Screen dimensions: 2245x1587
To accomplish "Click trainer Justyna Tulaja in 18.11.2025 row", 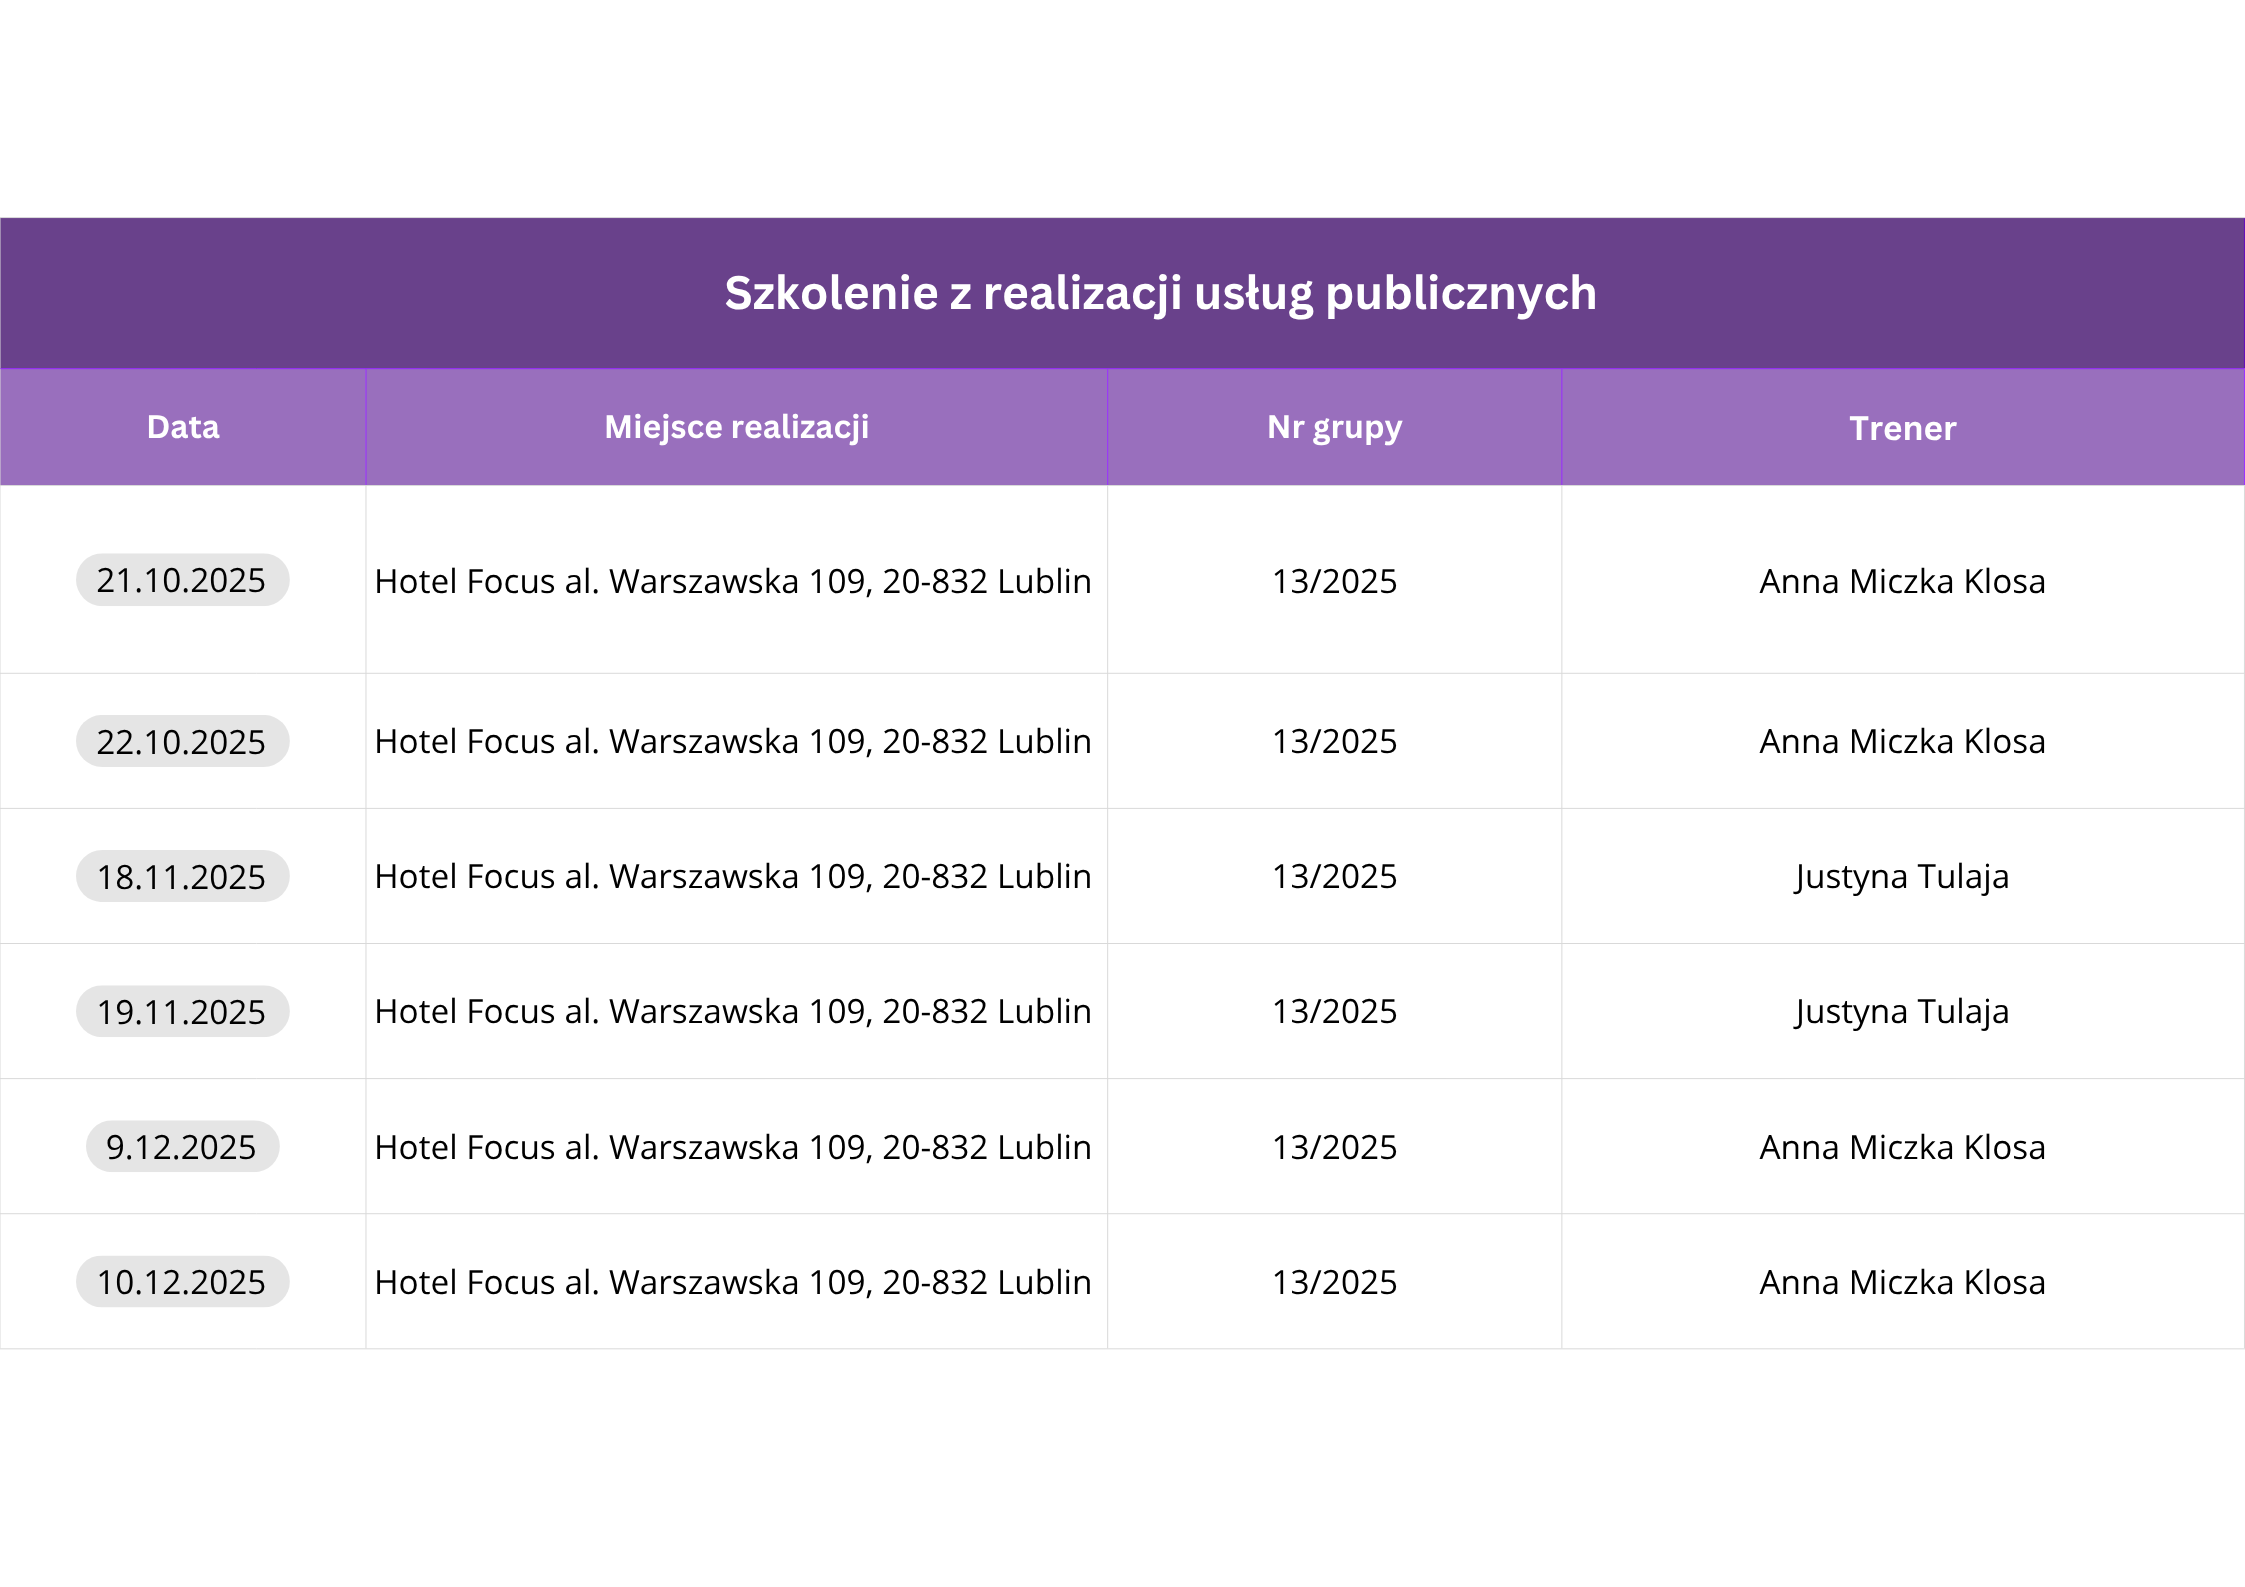I will point(1902,876).
